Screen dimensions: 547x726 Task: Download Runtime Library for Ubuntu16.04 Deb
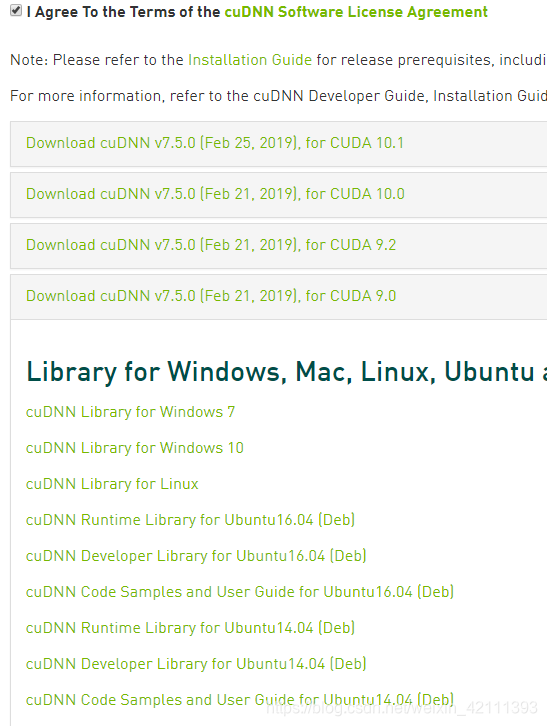coord(190,520)
